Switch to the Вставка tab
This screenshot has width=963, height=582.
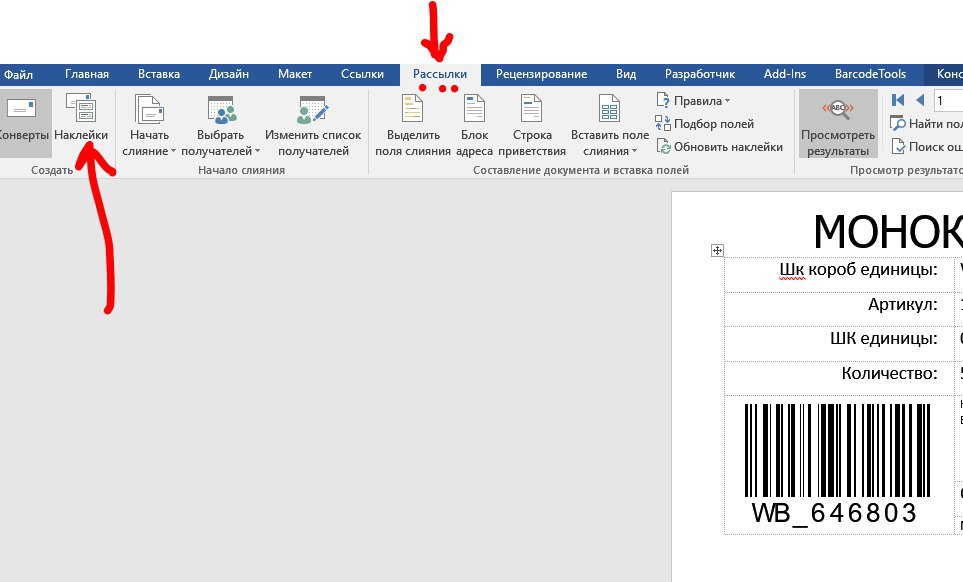pyautogui.click(x=158, y=74)
